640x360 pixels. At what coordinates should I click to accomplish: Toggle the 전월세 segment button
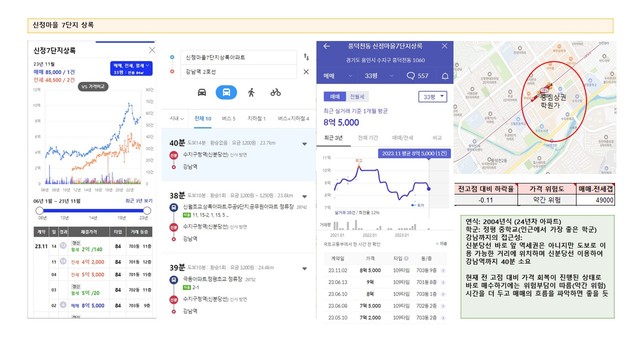[357, 96]
